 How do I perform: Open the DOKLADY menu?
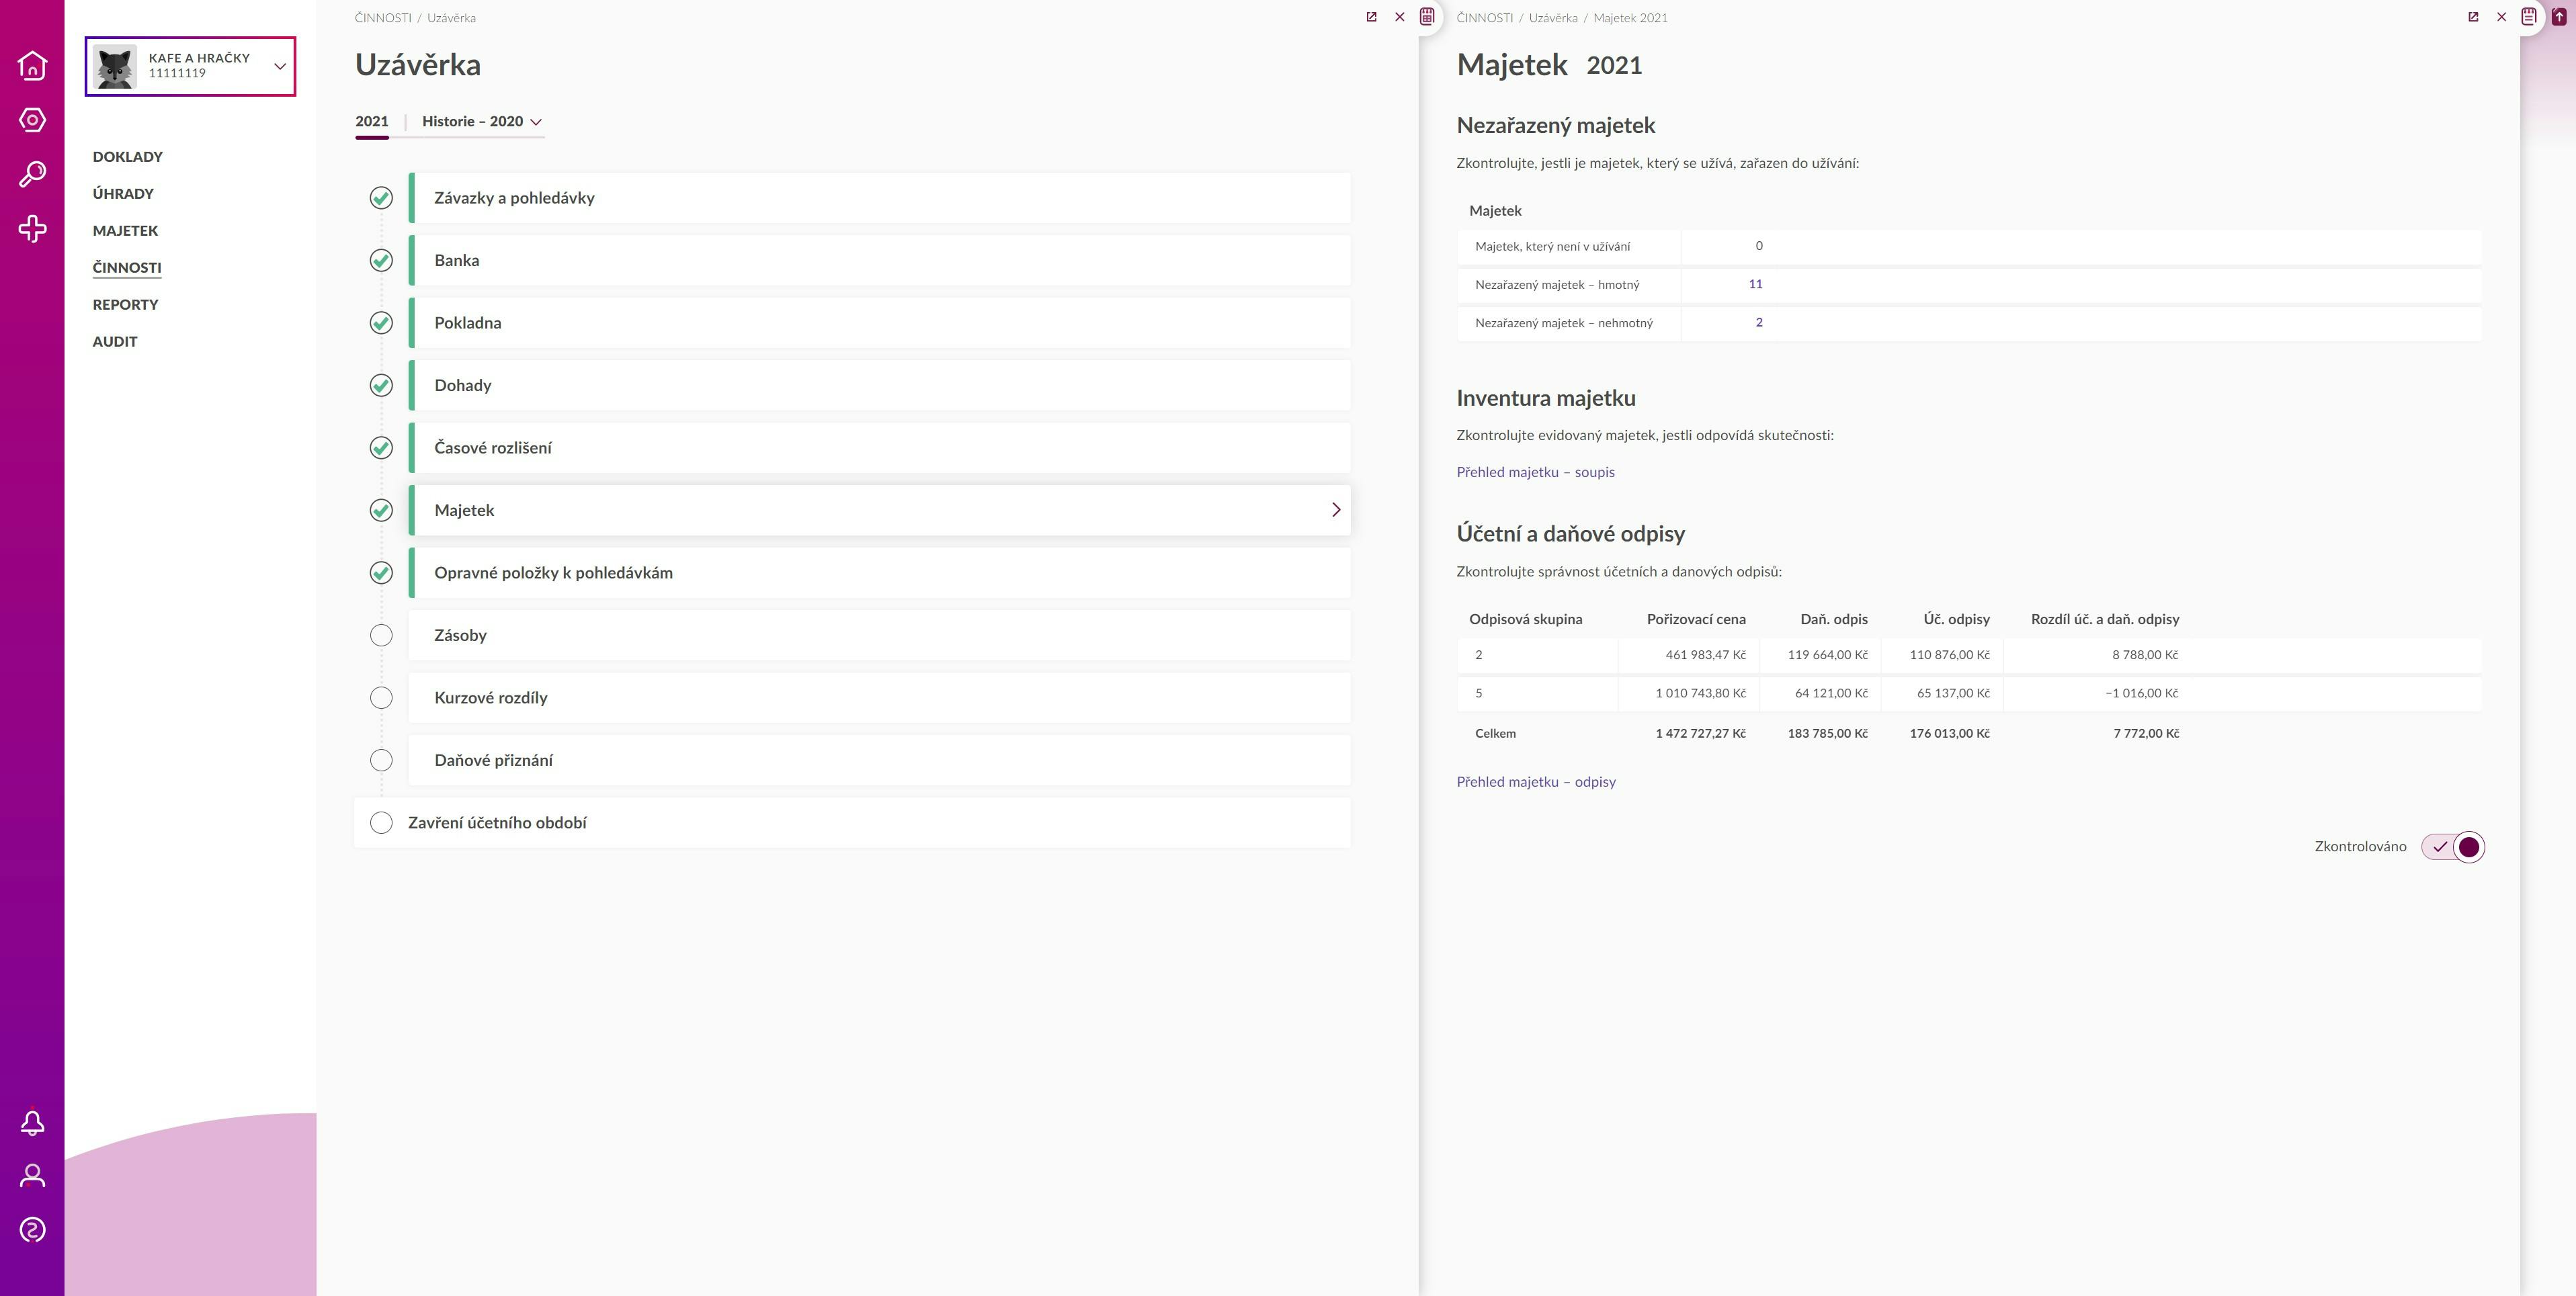click(127, 157)
